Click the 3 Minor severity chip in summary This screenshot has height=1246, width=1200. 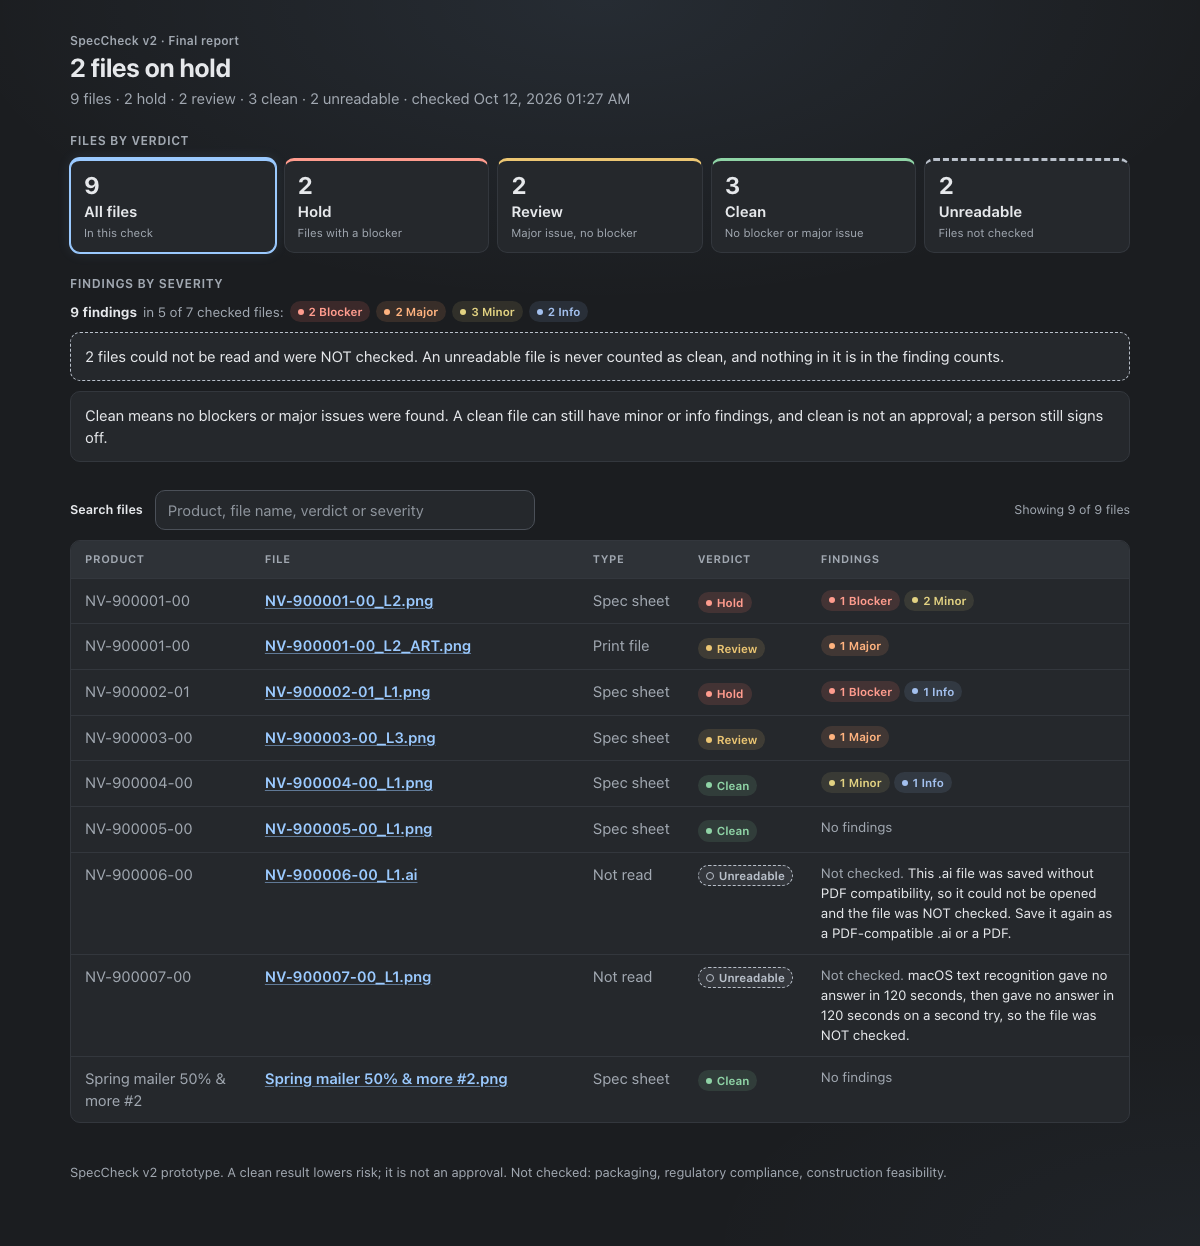487,312
